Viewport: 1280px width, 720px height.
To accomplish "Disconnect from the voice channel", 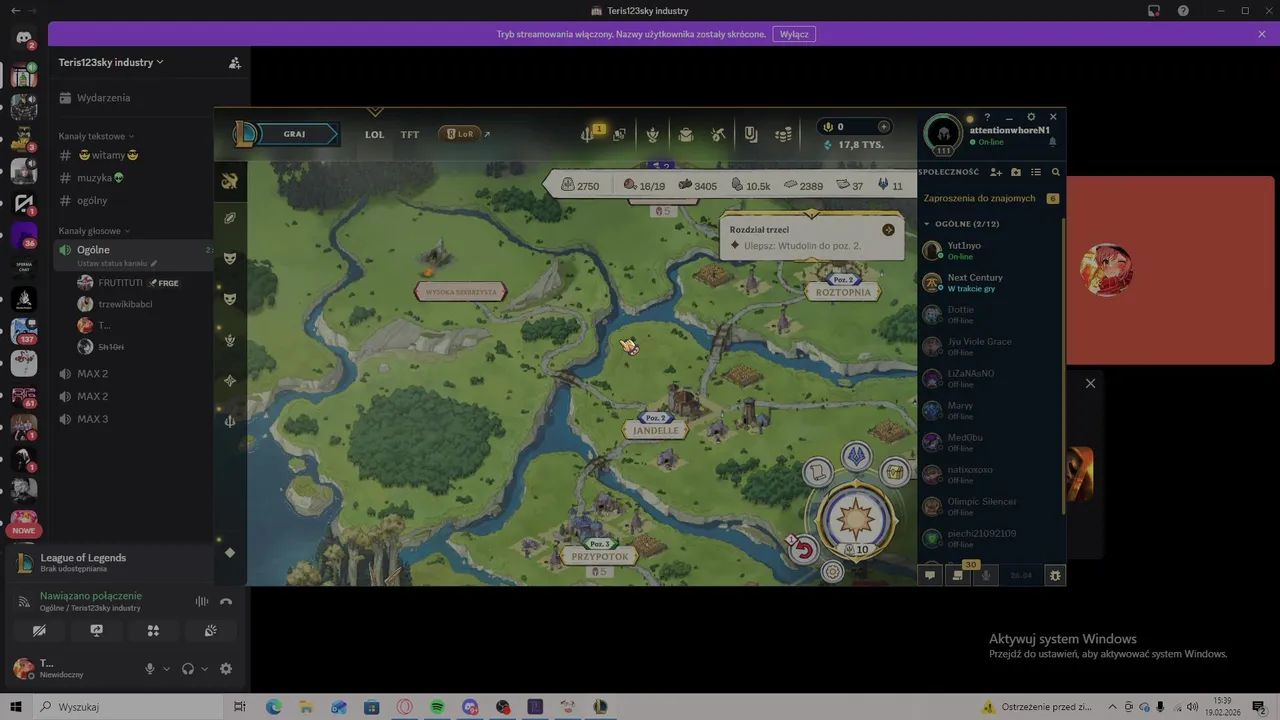I will (226, 601).
